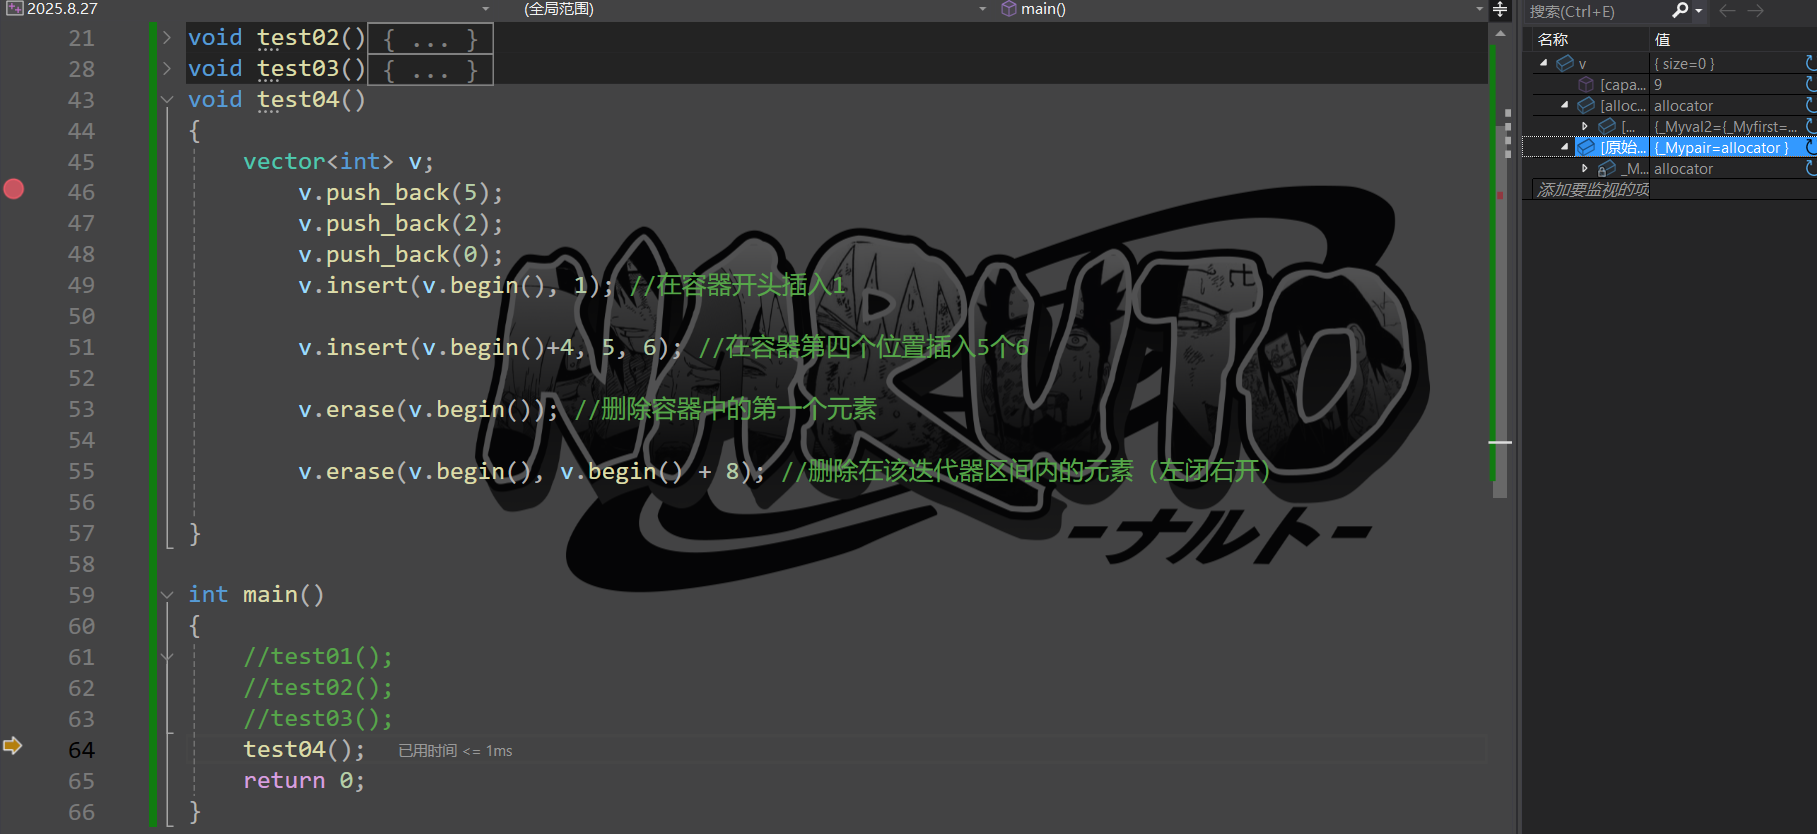Expand the collapsed test02() function
This screenshot has height=834, width=1817.
pyautogui.click(x=167, y=38)
